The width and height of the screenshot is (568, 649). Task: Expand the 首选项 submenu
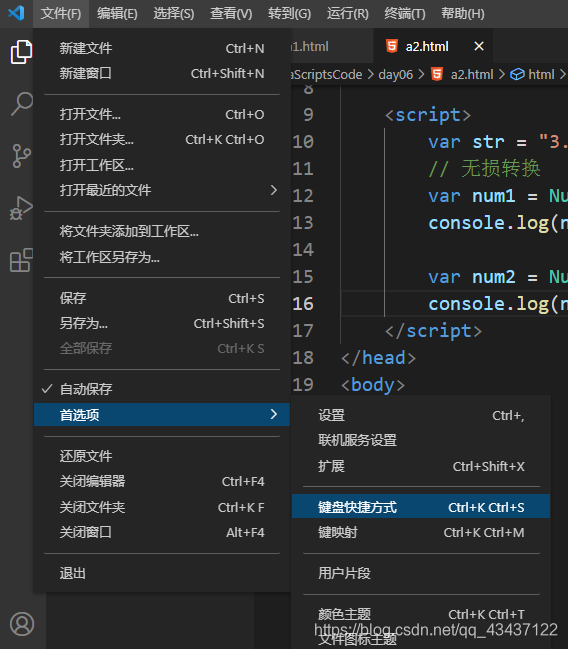162,414
